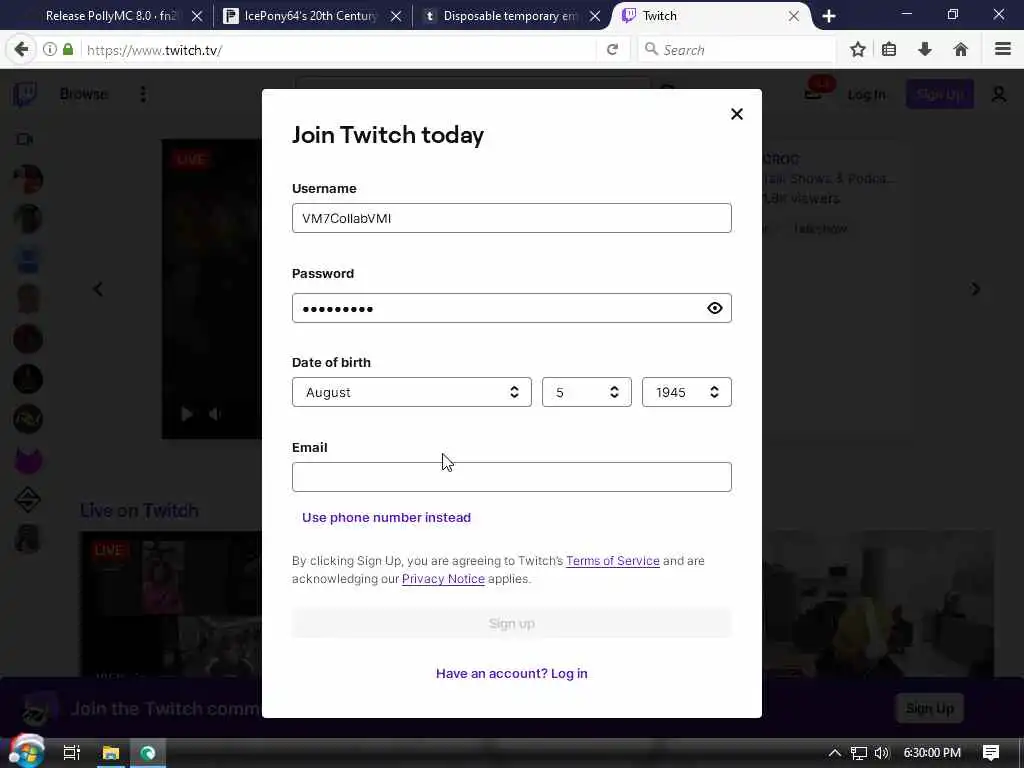Click the Sign Up button in bottom banner
The image size is (1024, 768).
click(x=929, y=709)
